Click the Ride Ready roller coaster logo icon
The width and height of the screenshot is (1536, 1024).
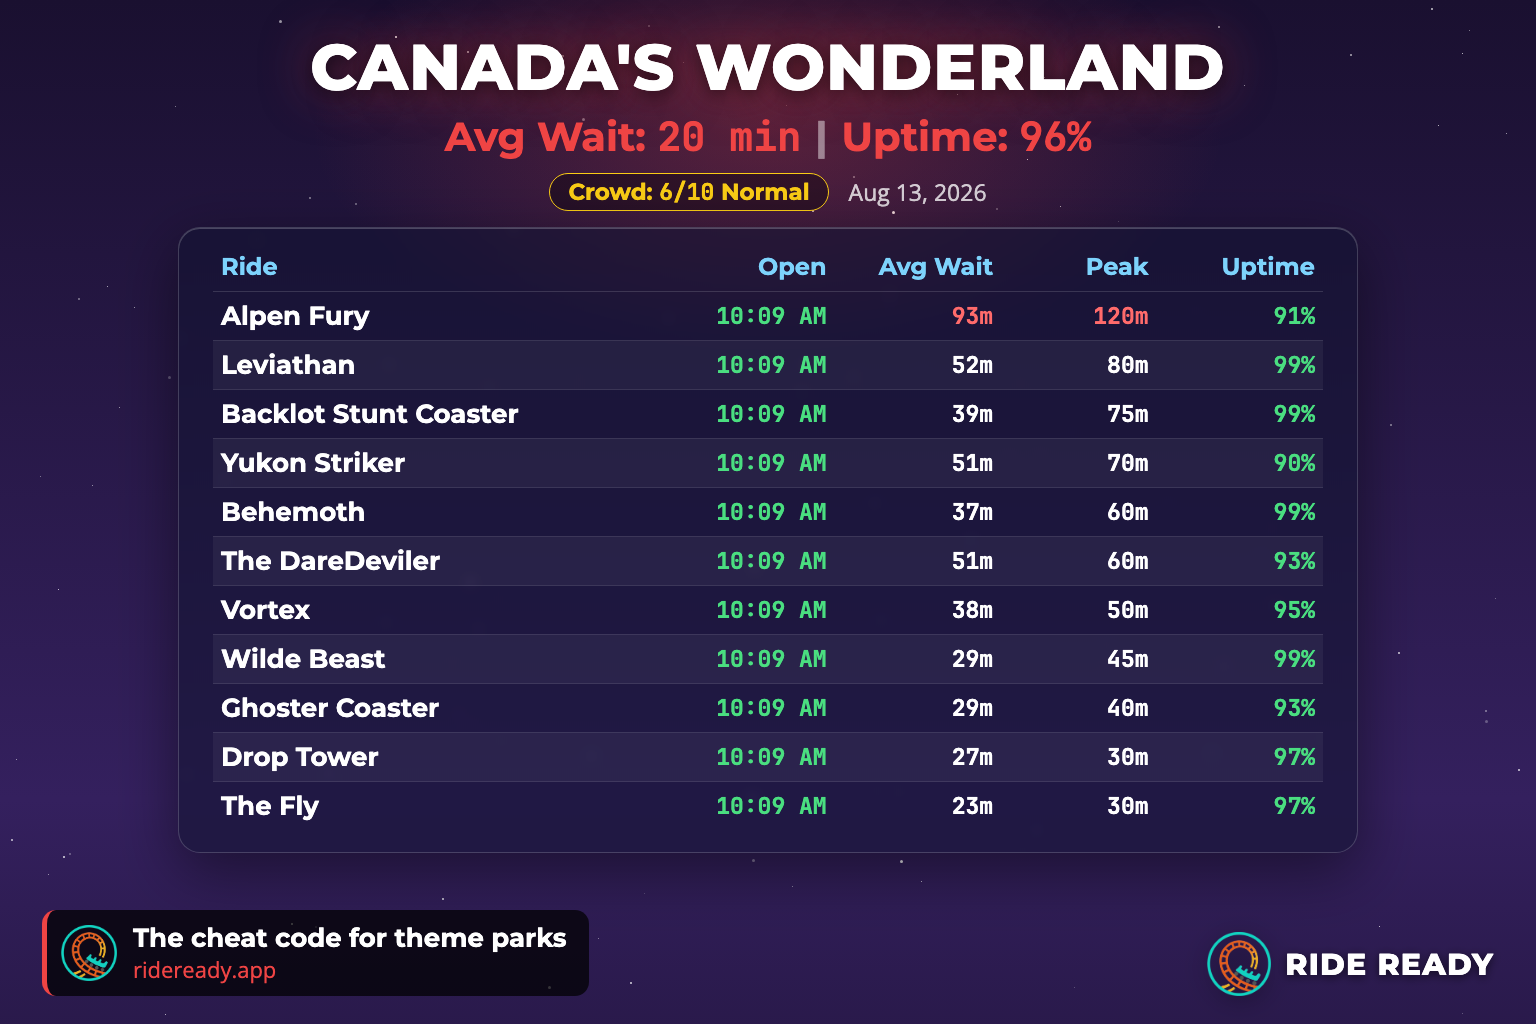pos(1239,964)
